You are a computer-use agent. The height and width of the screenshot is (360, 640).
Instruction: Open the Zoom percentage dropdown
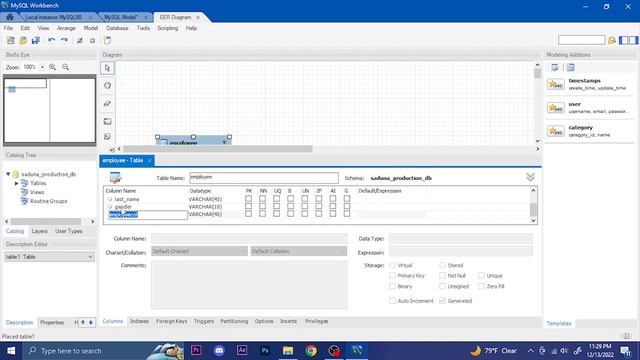(x=42, y=67)
